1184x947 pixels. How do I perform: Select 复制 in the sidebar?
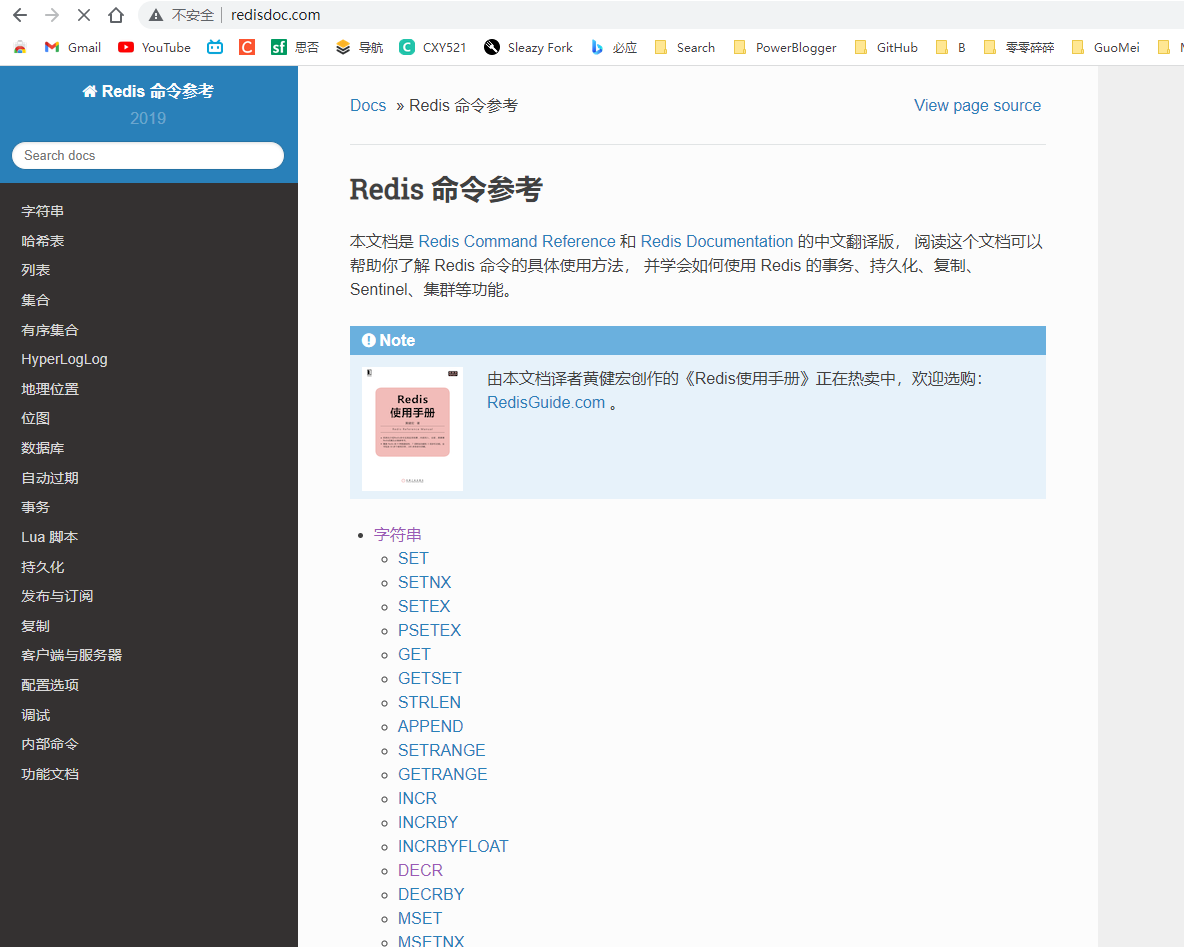pyautogui.click(x=35, y=626)
